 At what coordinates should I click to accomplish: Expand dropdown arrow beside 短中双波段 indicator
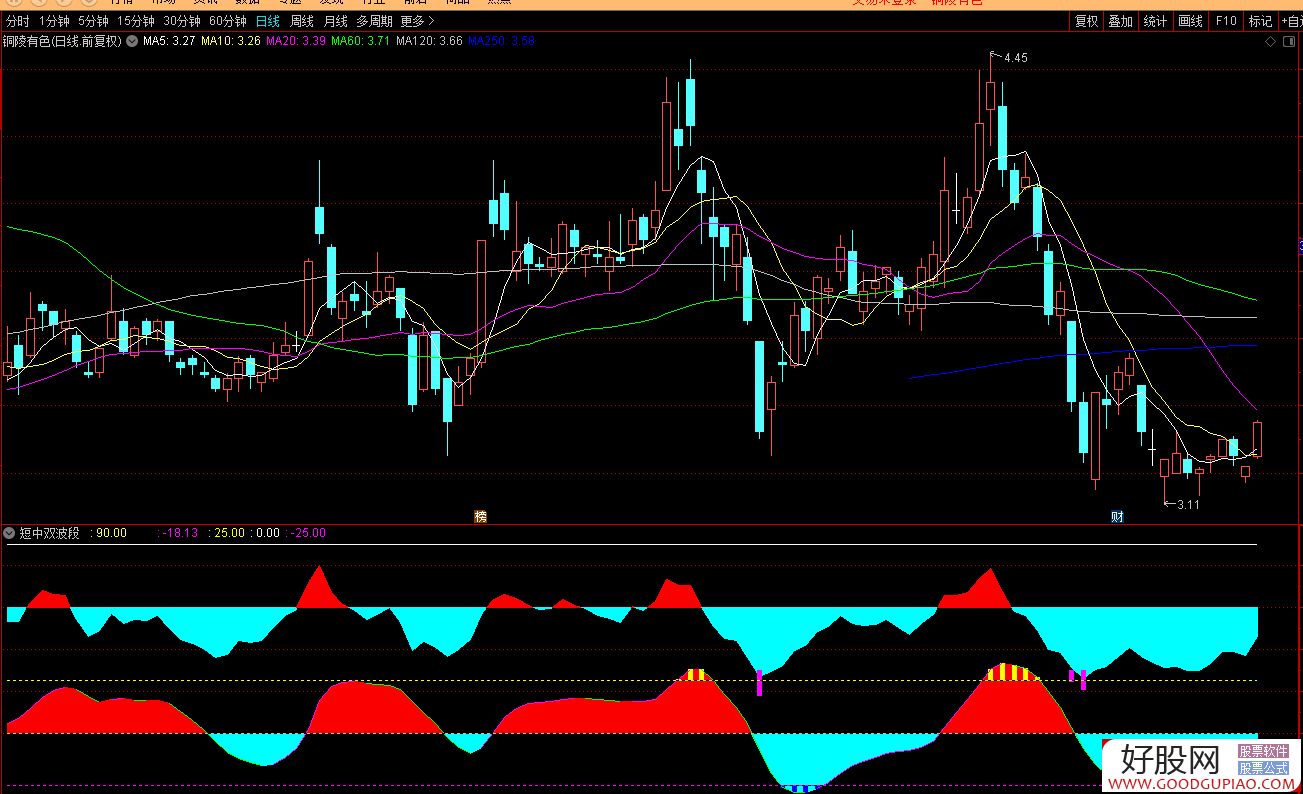tap(10, 533)
